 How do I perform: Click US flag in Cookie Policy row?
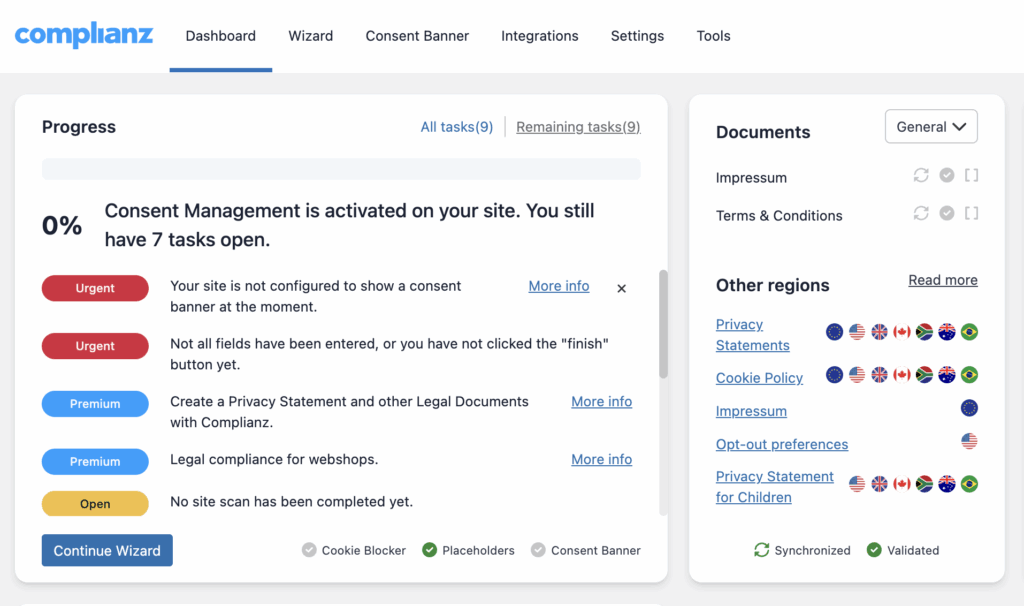(x=857, y=375)
